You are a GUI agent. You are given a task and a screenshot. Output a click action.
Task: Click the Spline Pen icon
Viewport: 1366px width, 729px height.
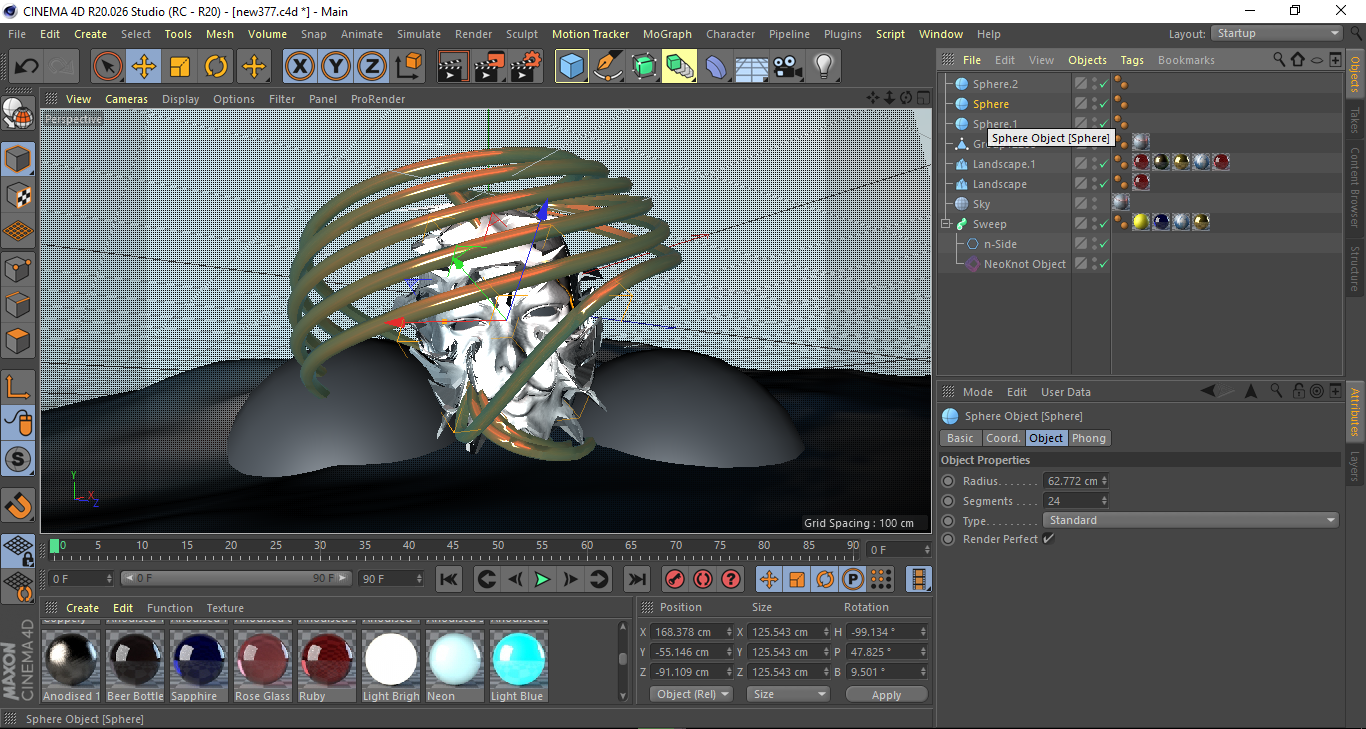(x=608, y=67)
